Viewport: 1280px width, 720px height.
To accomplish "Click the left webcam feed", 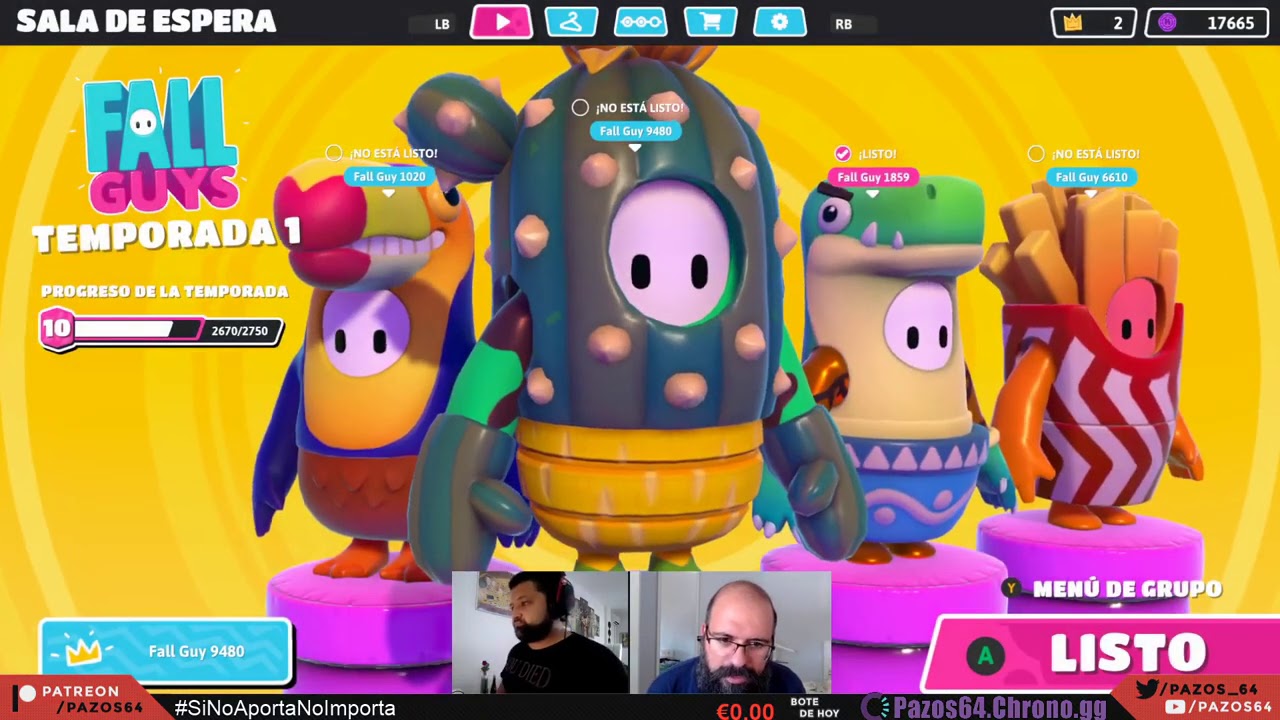I will (x=540, y=632).
